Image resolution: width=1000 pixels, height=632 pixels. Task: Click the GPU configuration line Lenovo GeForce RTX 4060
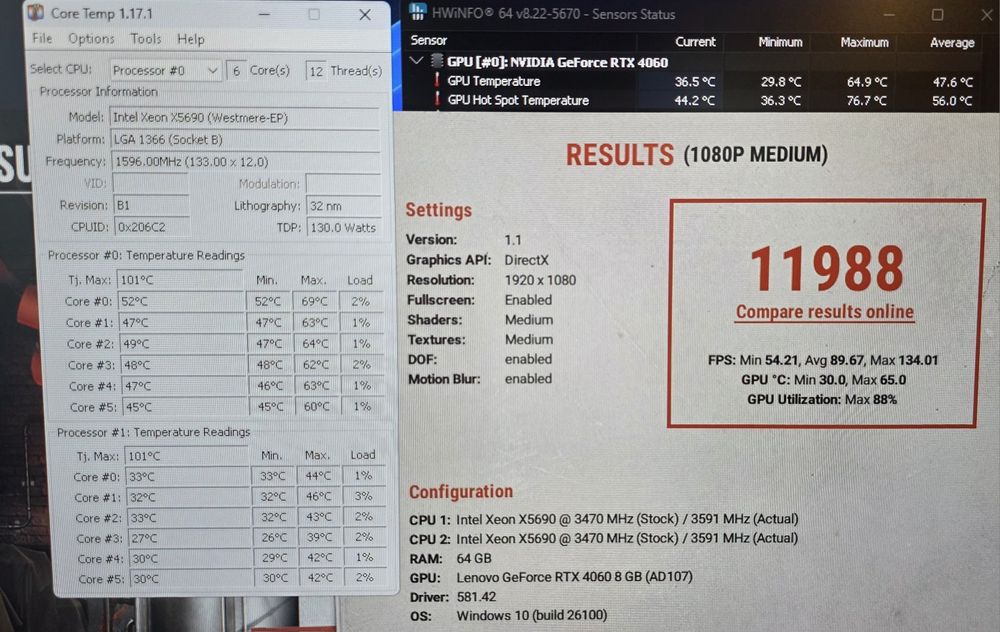point(574,577)
